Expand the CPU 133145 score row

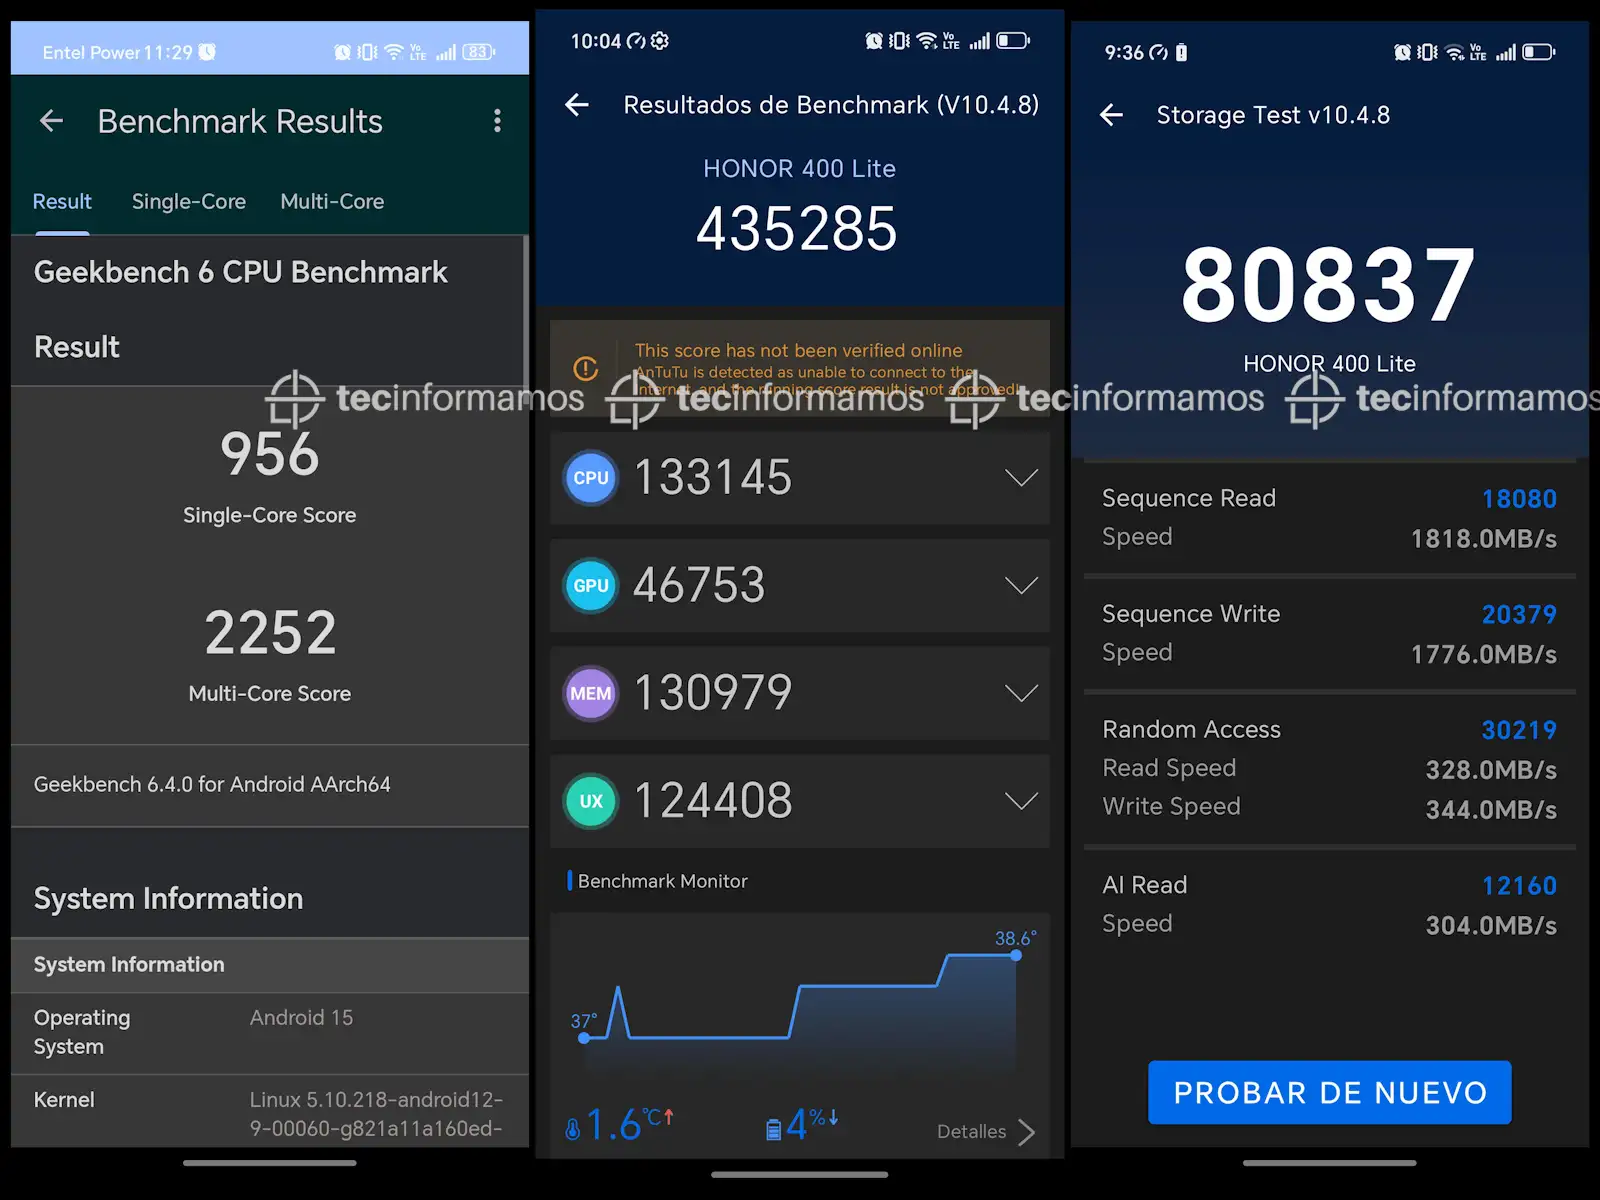(x=1020, y=478)
